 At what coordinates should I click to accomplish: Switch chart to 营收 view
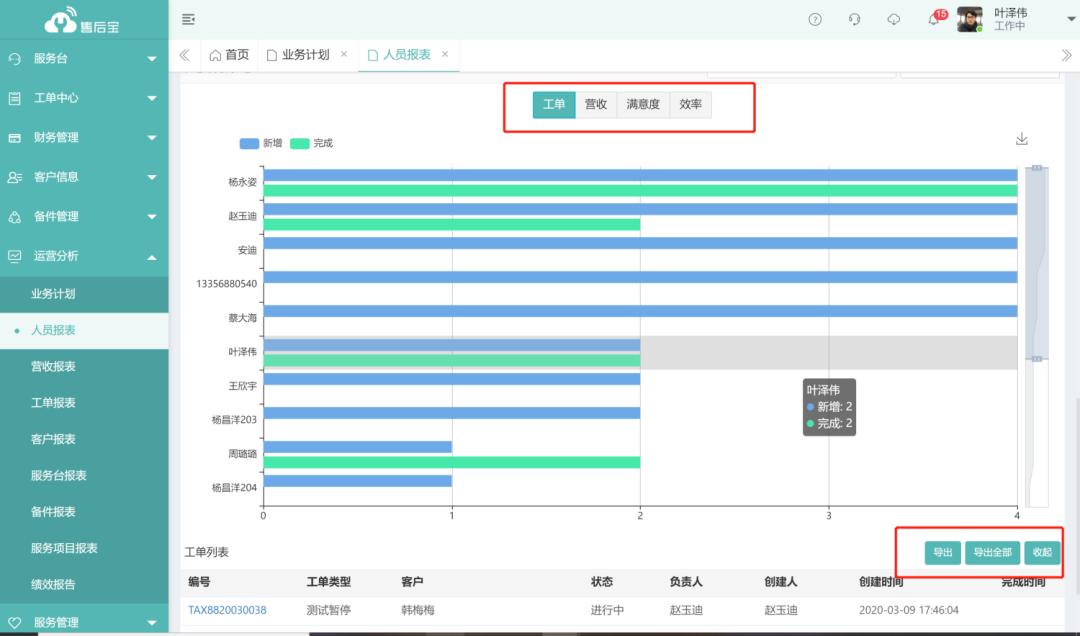tap(596, 104)
